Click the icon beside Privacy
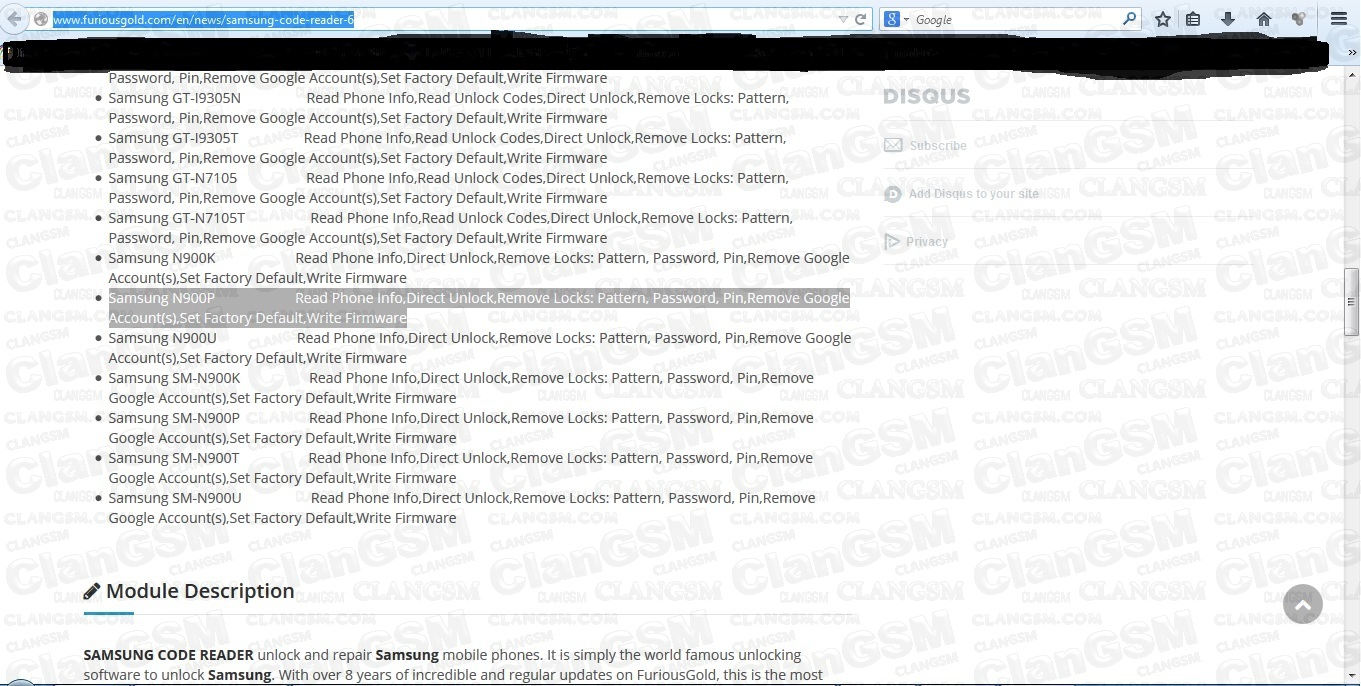The width and height of the screenshot is (1361, 686). click(892, 241)
